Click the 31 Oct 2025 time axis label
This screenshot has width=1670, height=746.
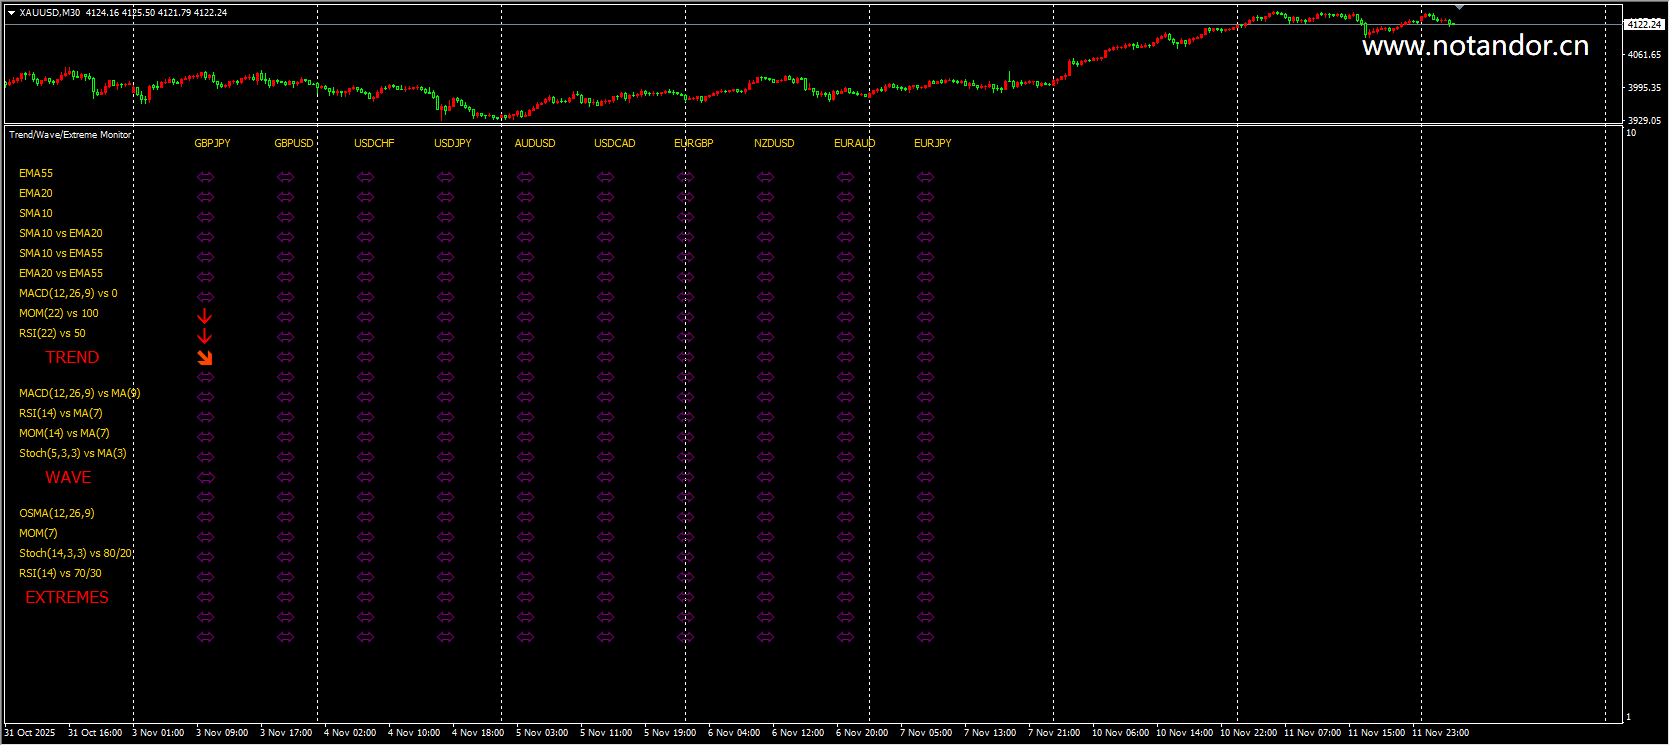click(30, 733)
